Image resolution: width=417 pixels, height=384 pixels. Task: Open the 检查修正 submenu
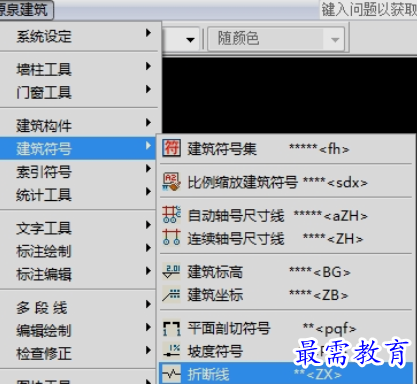(79, 353)
